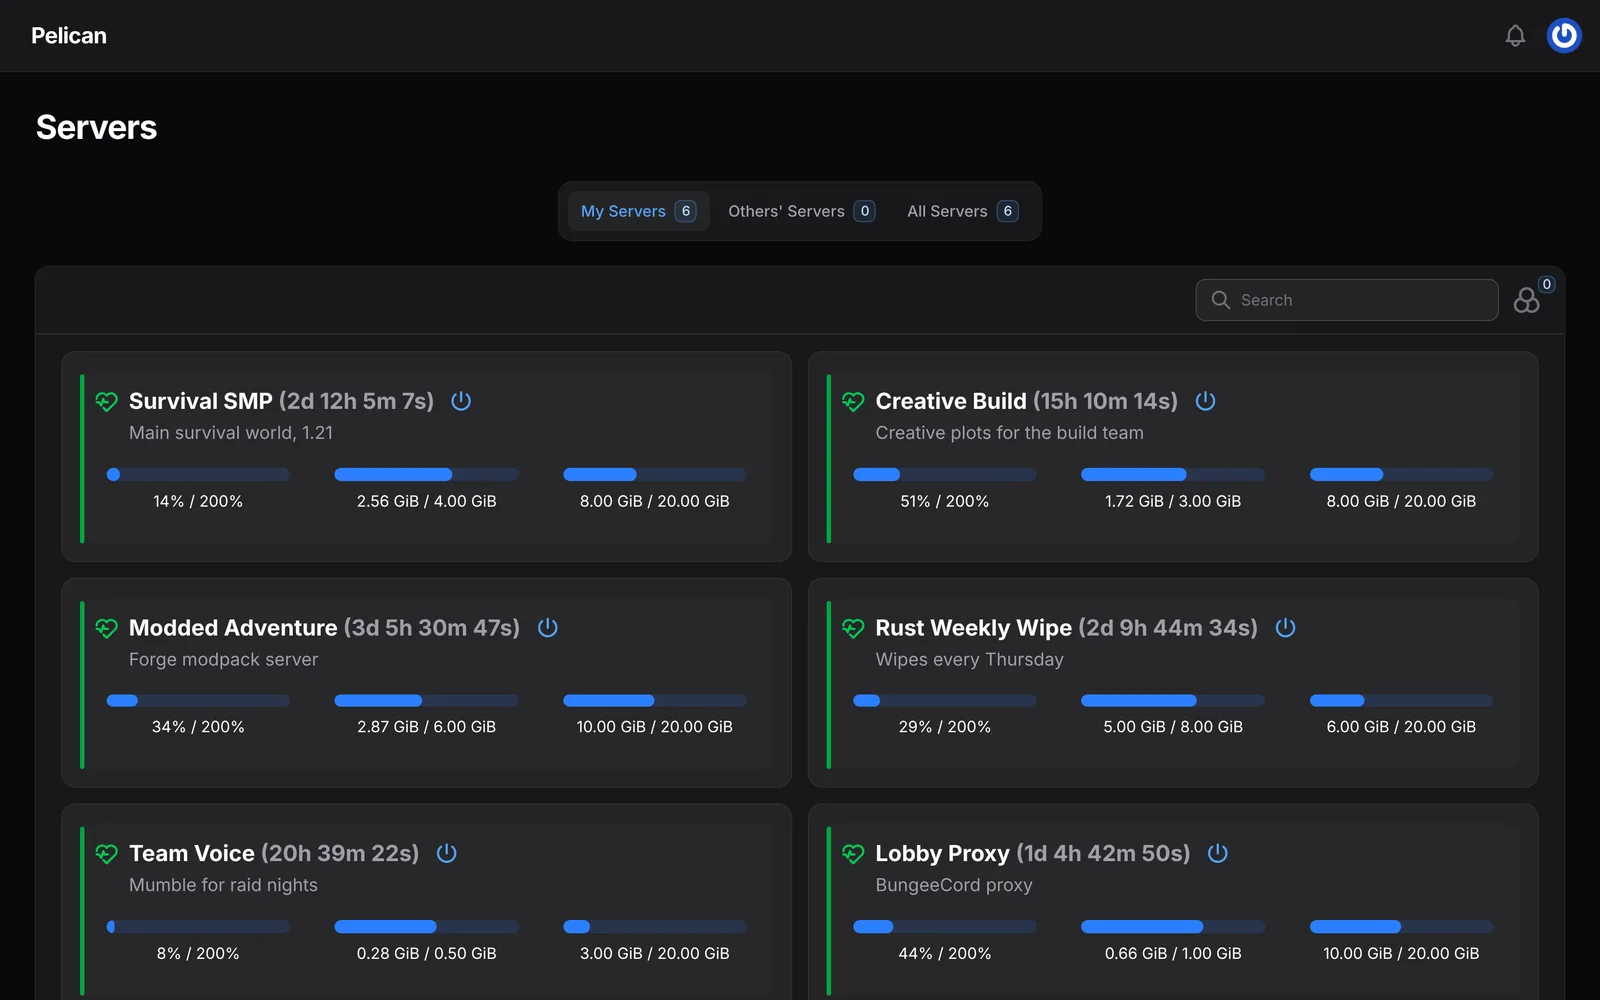Click the Servers page heading
This screenshot has height=1000, width=1600.
click(97, 128)
